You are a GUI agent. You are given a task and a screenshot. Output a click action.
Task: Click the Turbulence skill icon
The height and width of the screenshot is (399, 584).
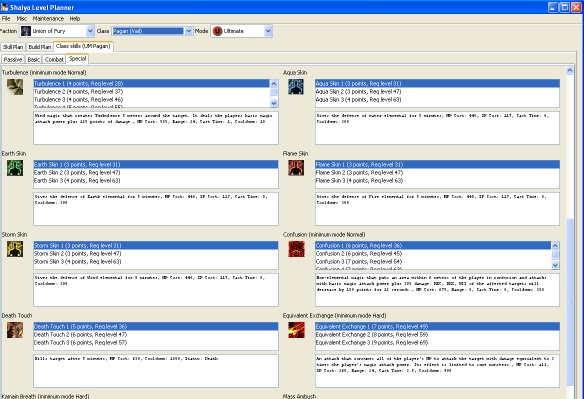tap(15, 87)
